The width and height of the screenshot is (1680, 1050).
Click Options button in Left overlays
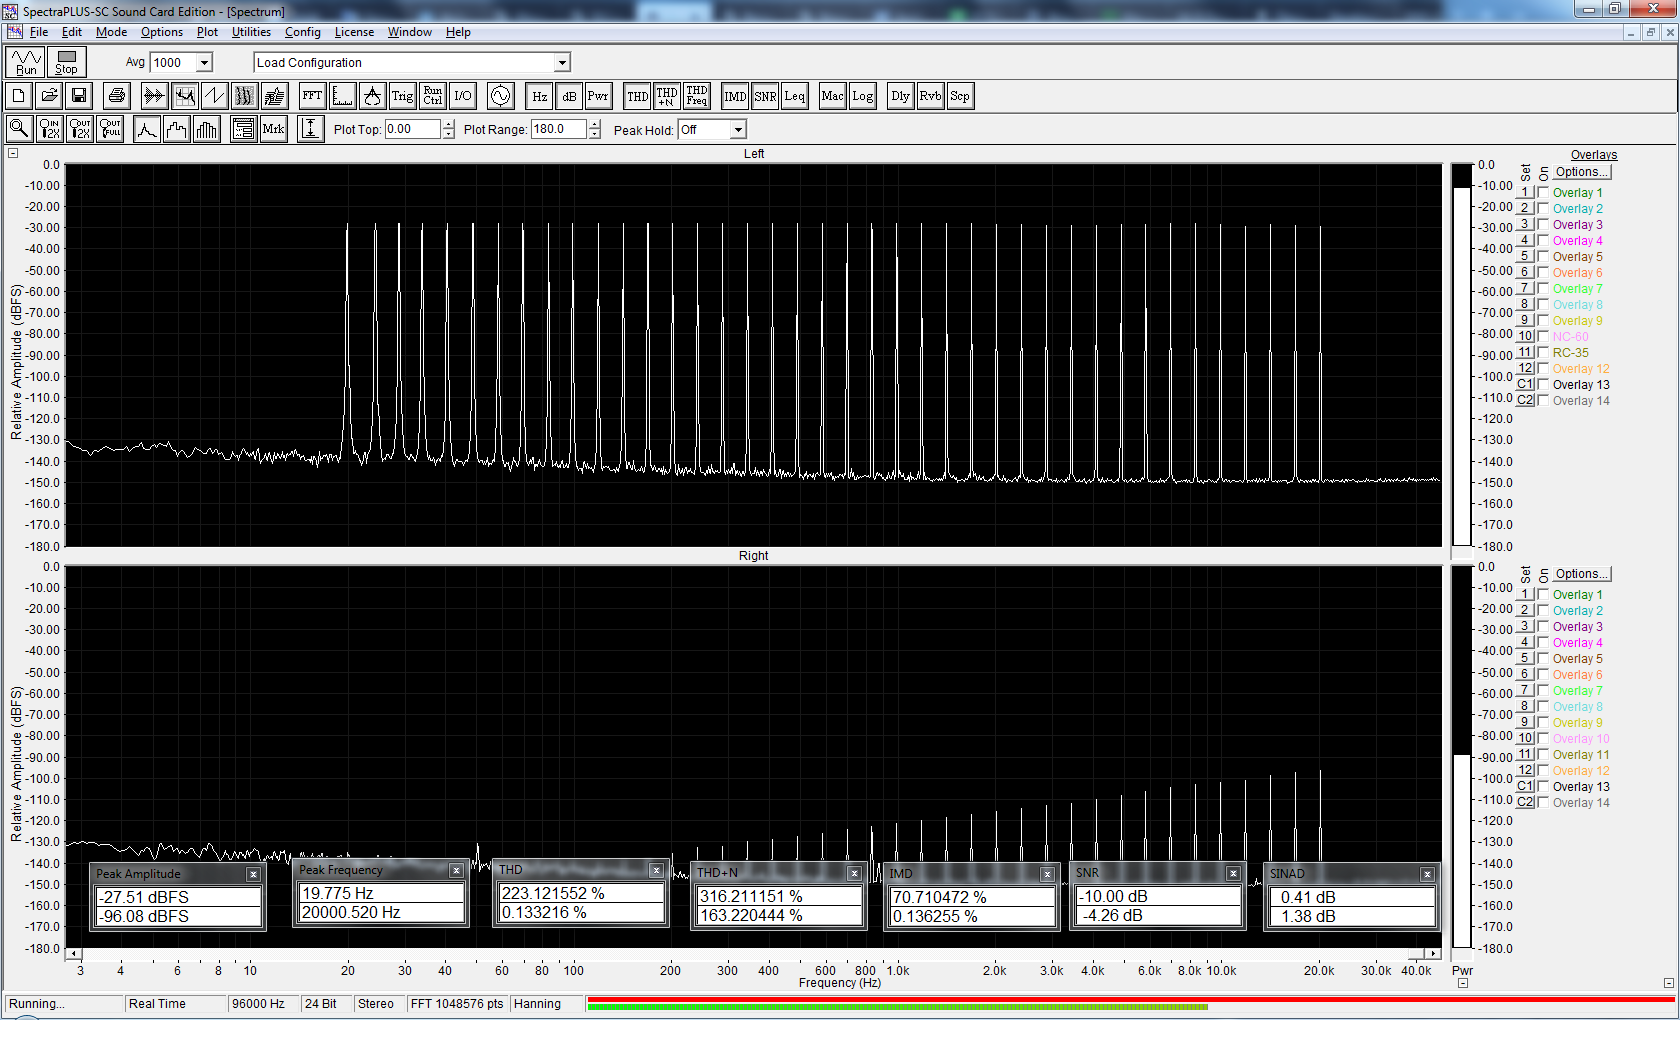[x=1581, y=172]
